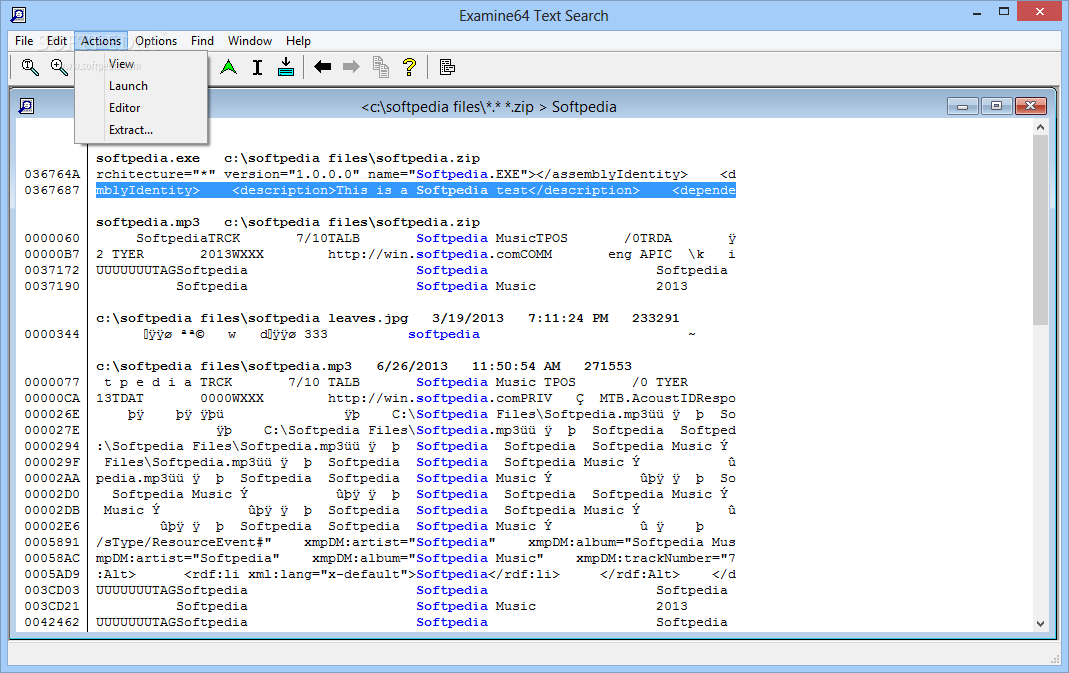Restore the search results child window
Image resolution: width=1069 pixels, height=673 pixels.
click(996, 106)
